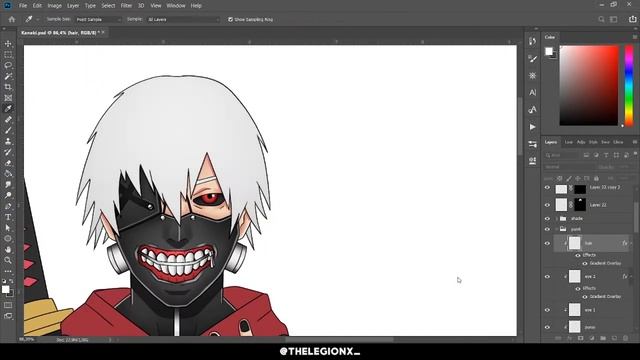Viewport: 640px width, 360px height.
Task: Open the Layer menu
Action: [73, 6]
